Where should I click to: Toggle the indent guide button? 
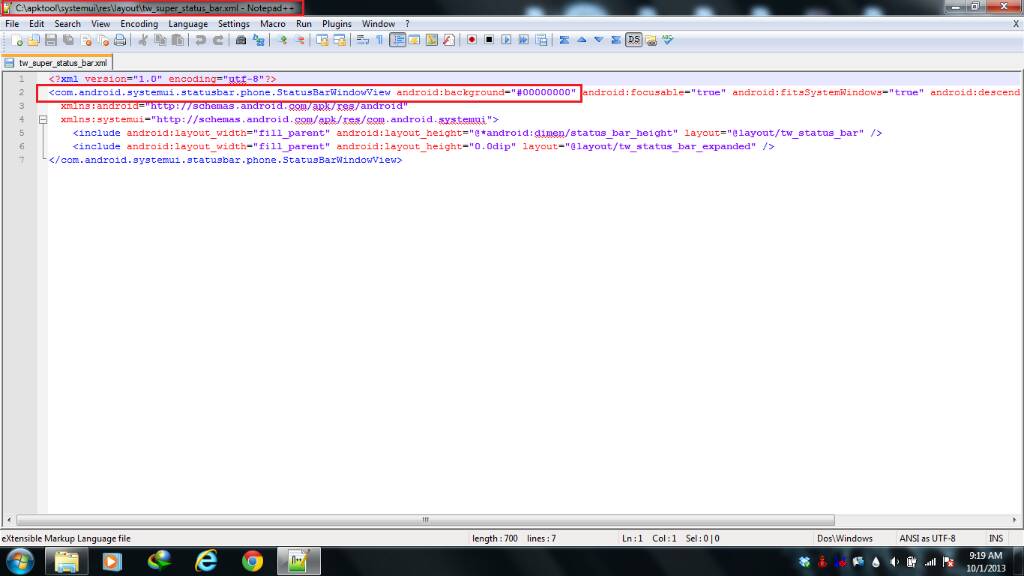397,40
